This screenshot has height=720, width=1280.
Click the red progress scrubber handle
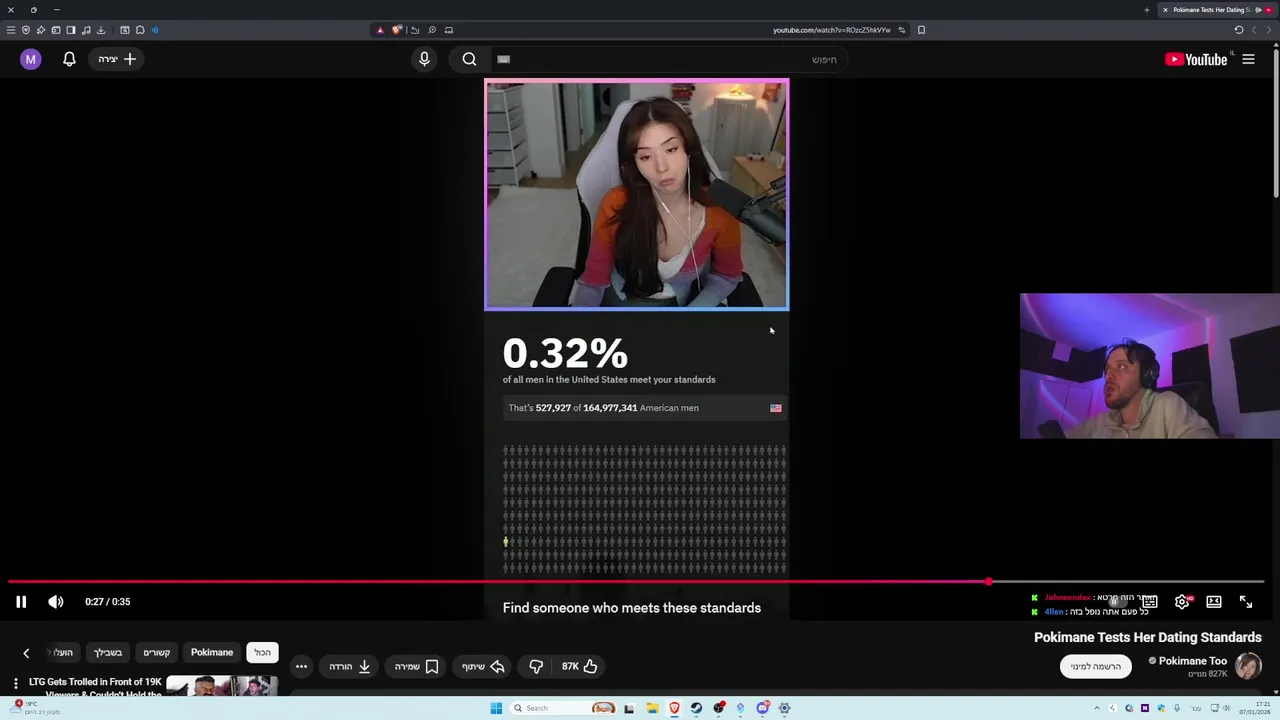pyautogui.click(x=988, y=581)
